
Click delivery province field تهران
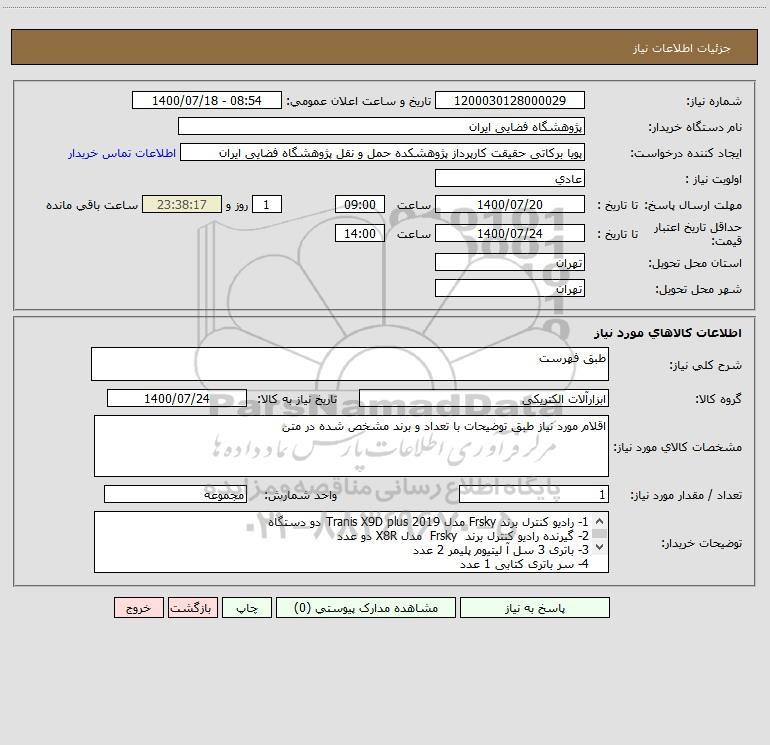coord(510,263)
